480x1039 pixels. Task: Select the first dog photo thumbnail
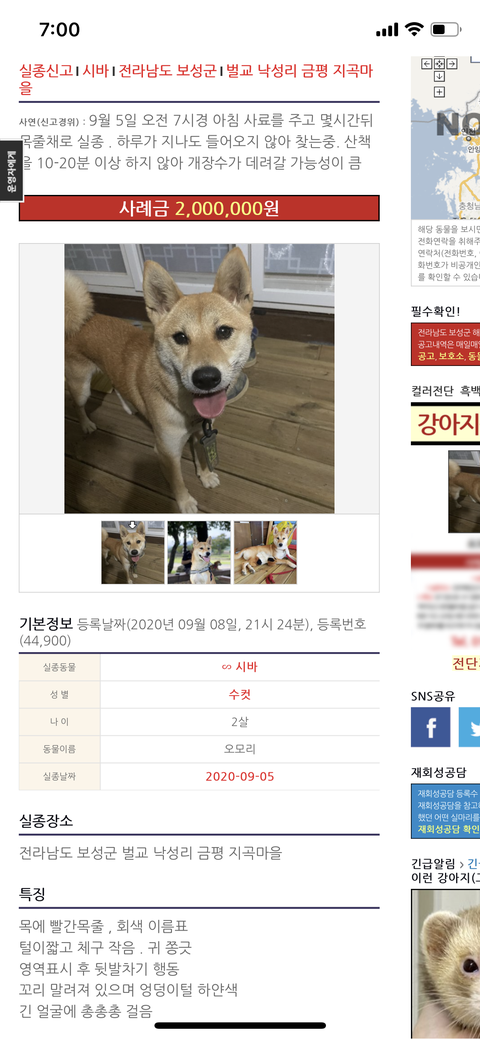133,552
